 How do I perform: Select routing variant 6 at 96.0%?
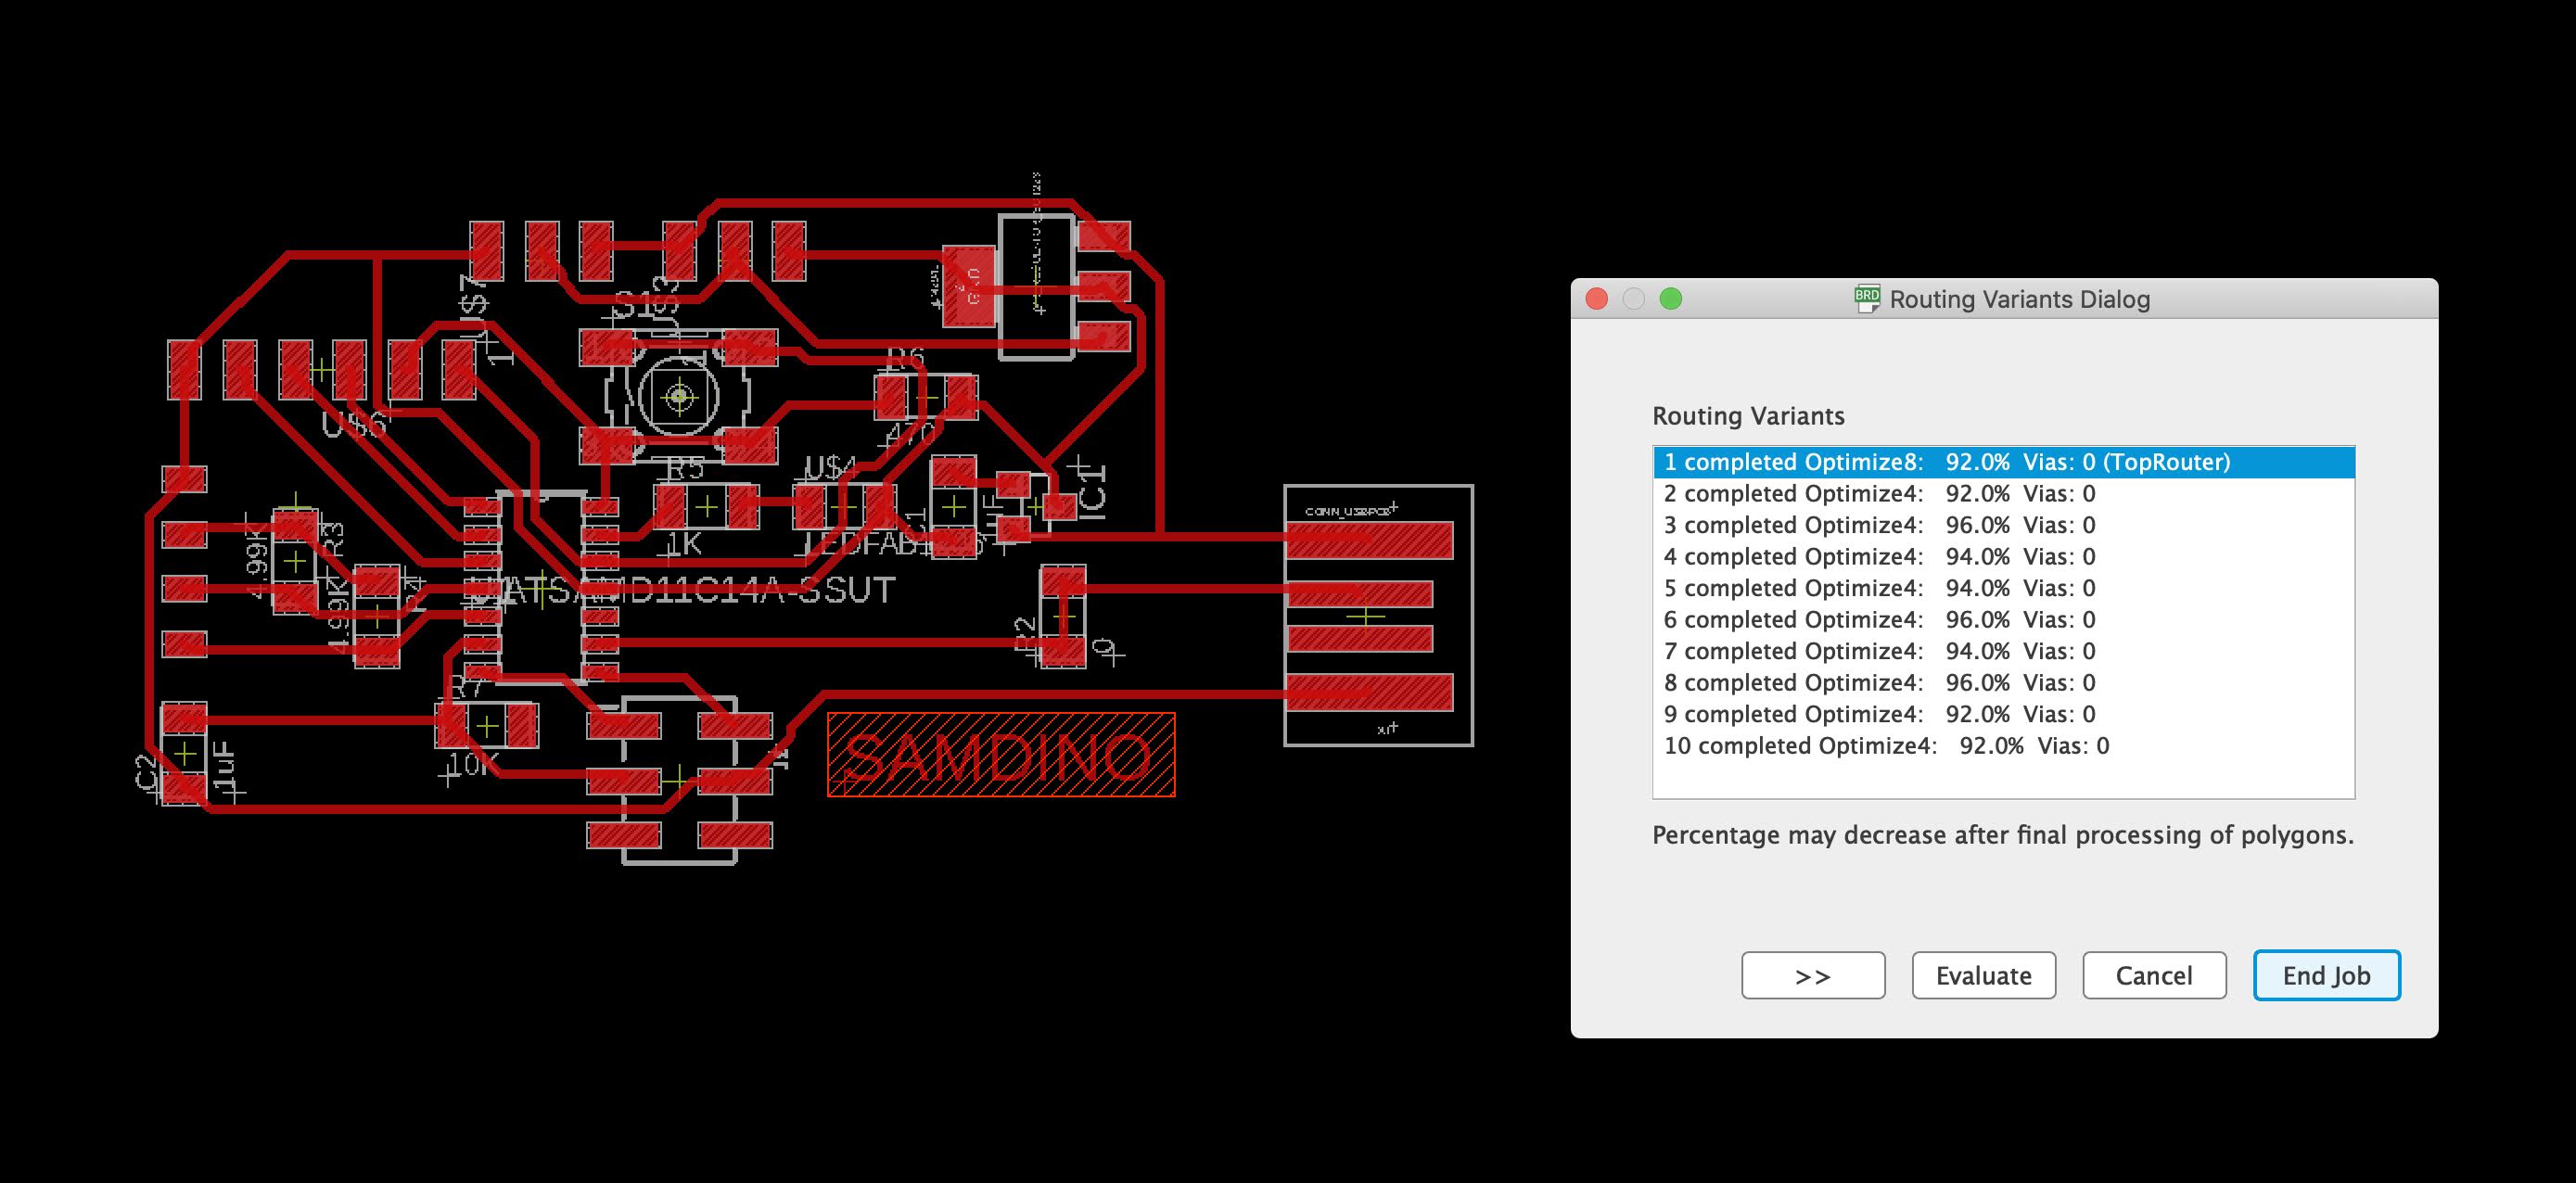tap(1878, 620)
